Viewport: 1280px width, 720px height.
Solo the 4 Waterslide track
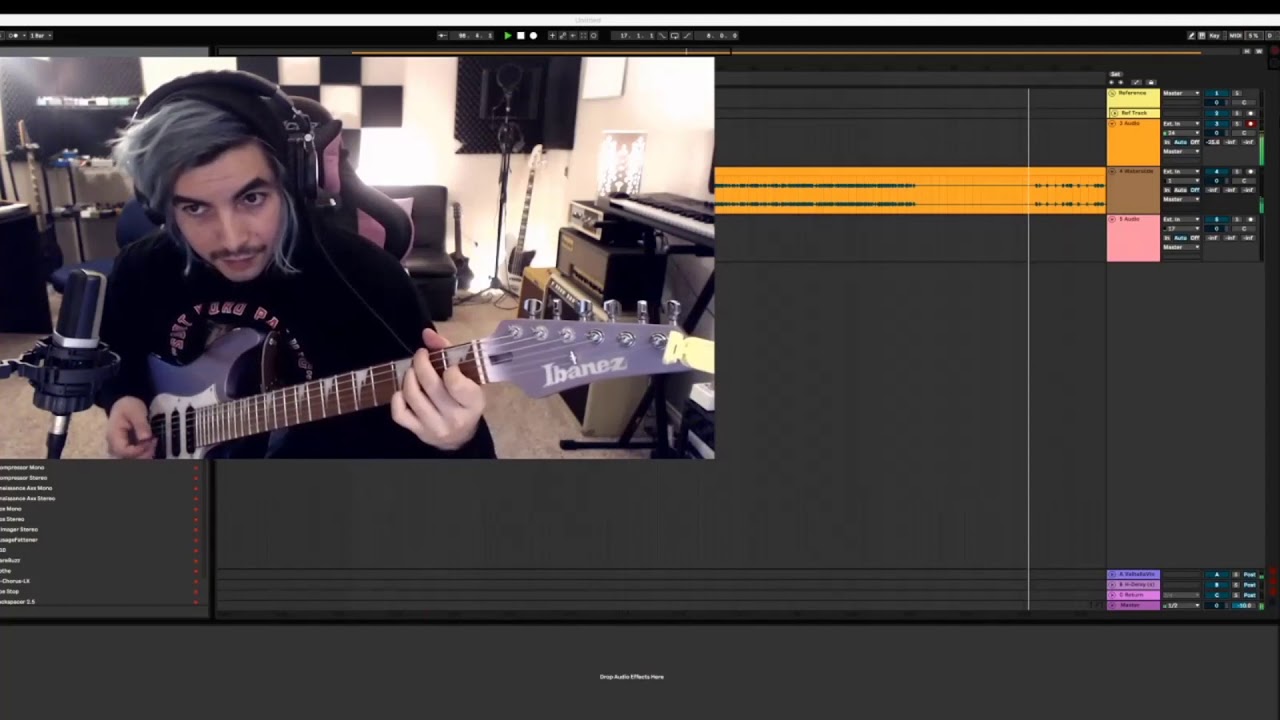click(x=1237, y=171)
